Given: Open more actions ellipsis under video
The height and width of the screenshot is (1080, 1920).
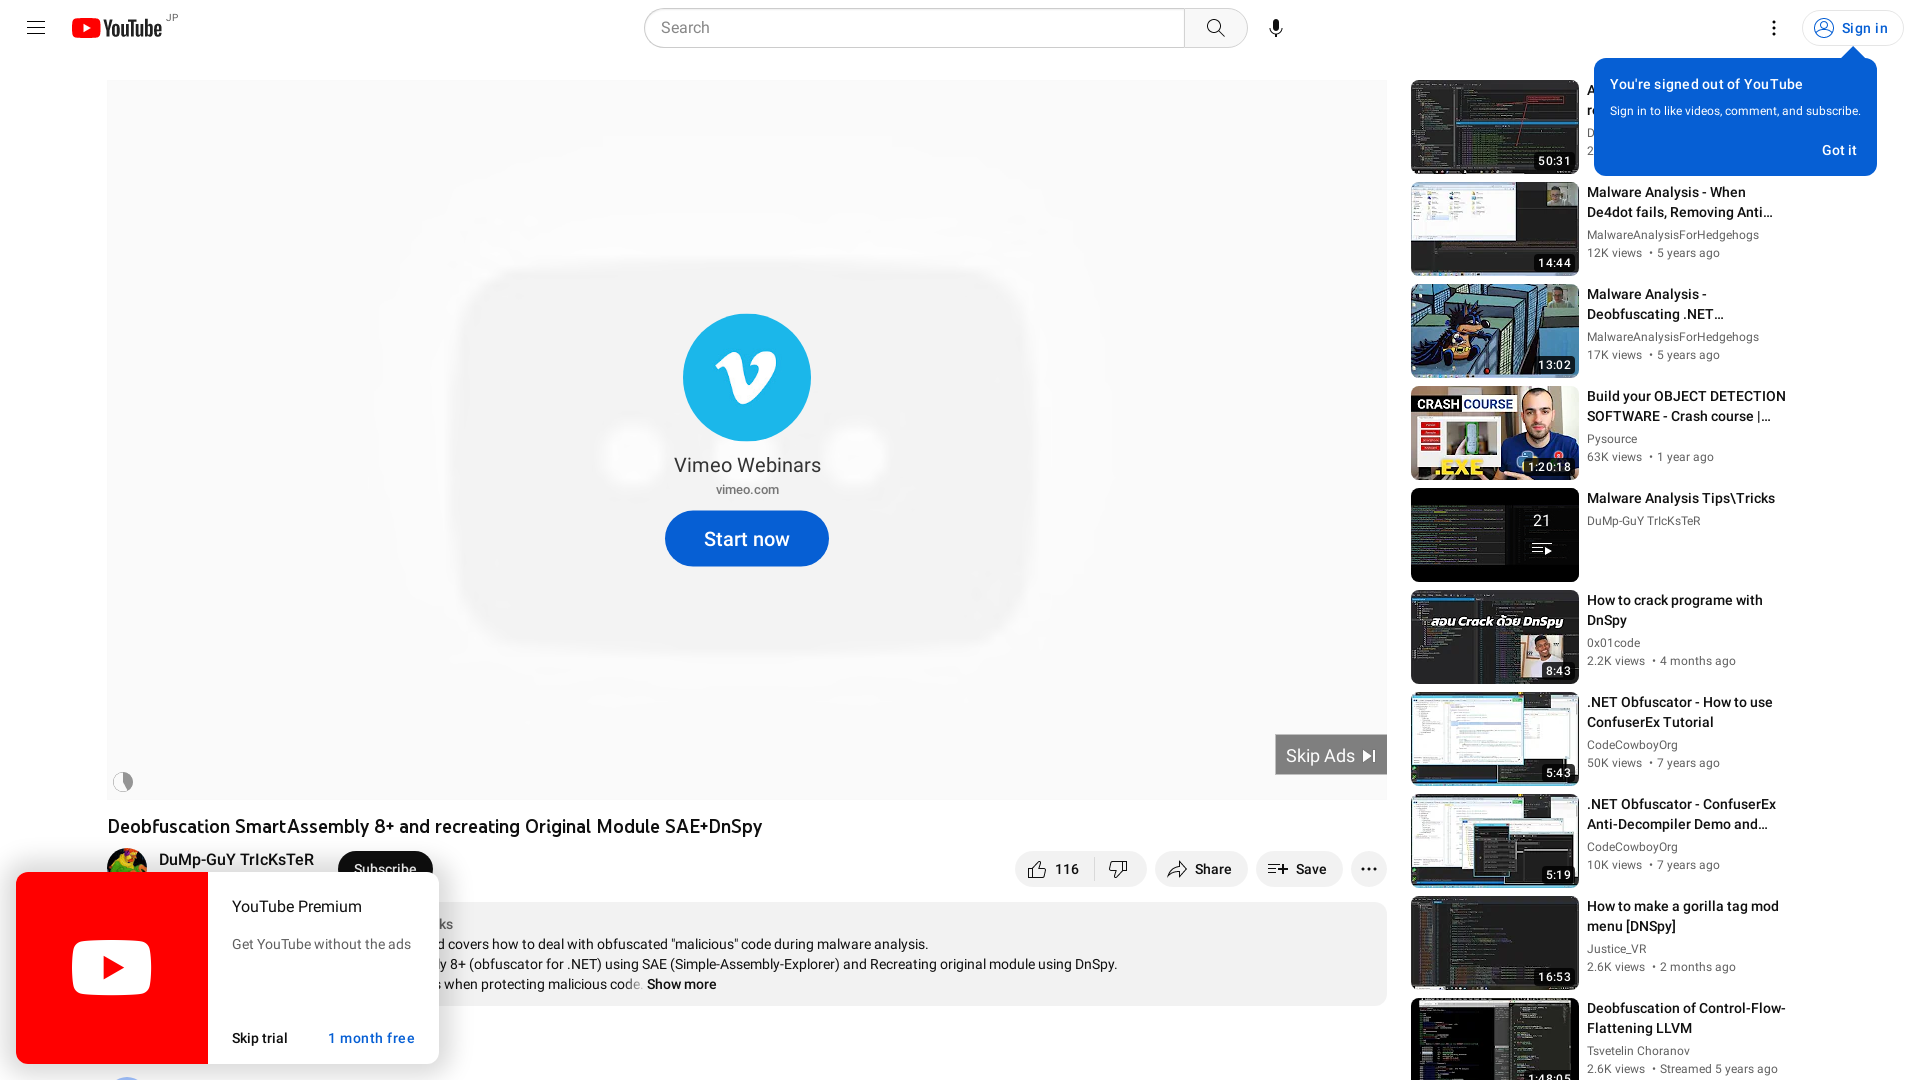Looking at the screenshot, I should 1368,869.
